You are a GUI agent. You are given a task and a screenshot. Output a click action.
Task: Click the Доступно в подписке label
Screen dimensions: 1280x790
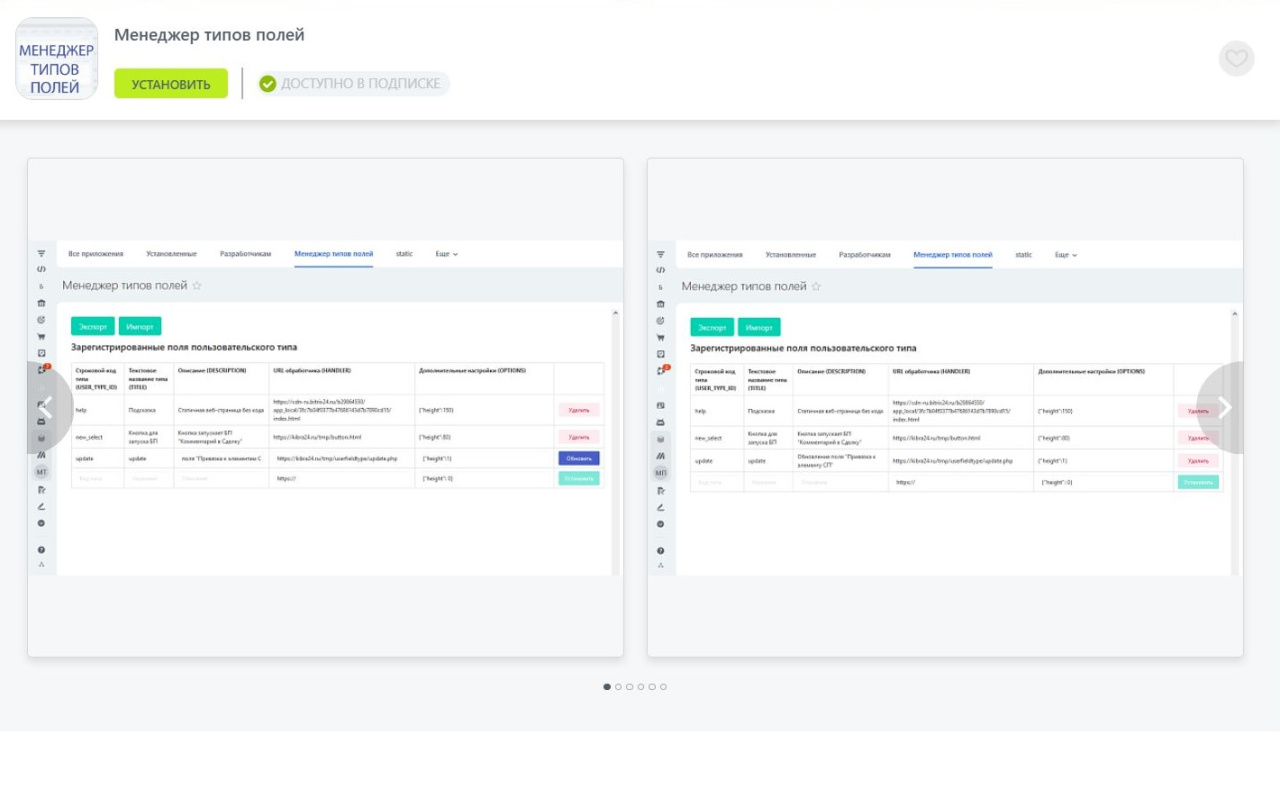(360, 84)
